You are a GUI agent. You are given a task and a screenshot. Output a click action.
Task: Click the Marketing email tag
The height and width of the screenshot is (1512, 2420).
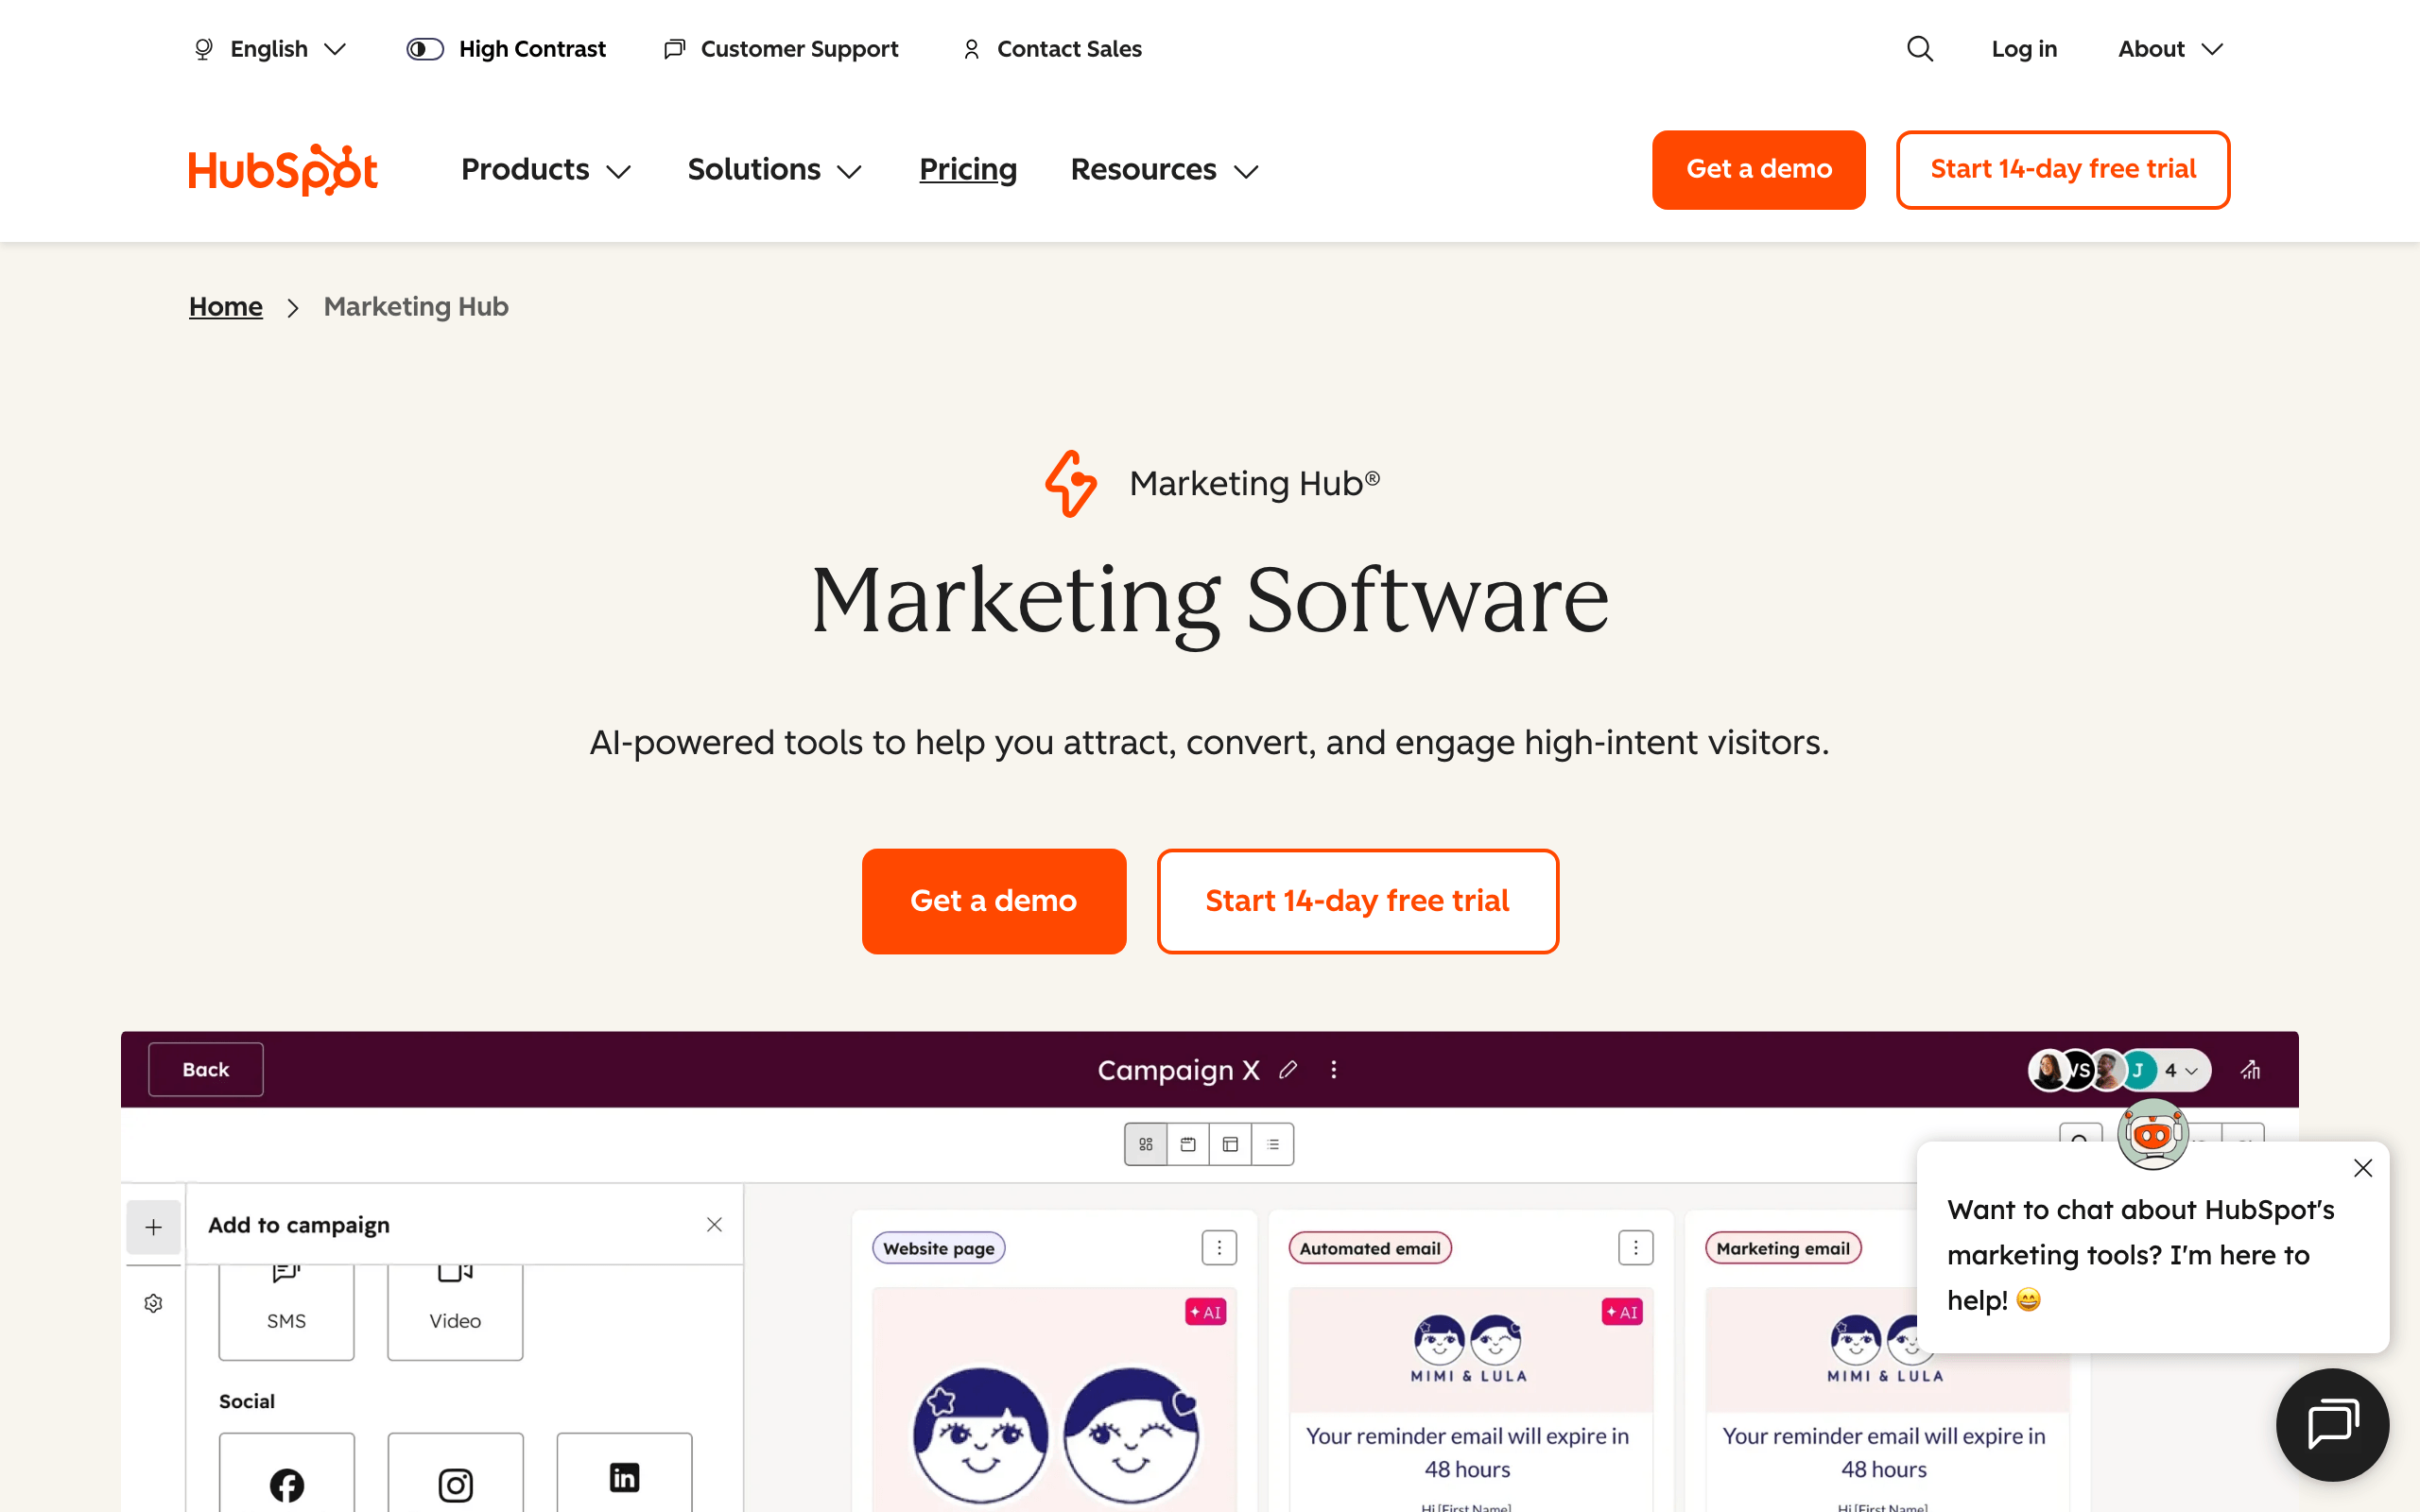1783,1248
